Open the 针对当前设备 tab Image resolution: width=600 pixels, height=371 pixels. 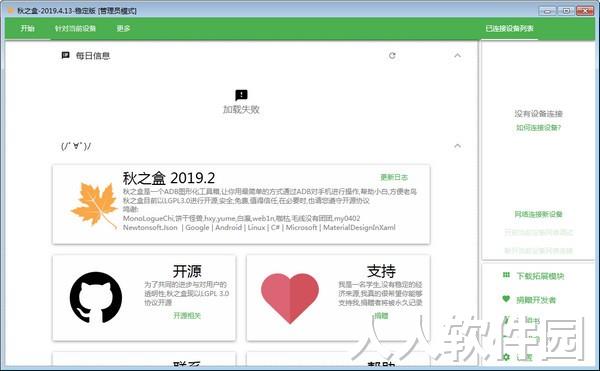(75, 28)
